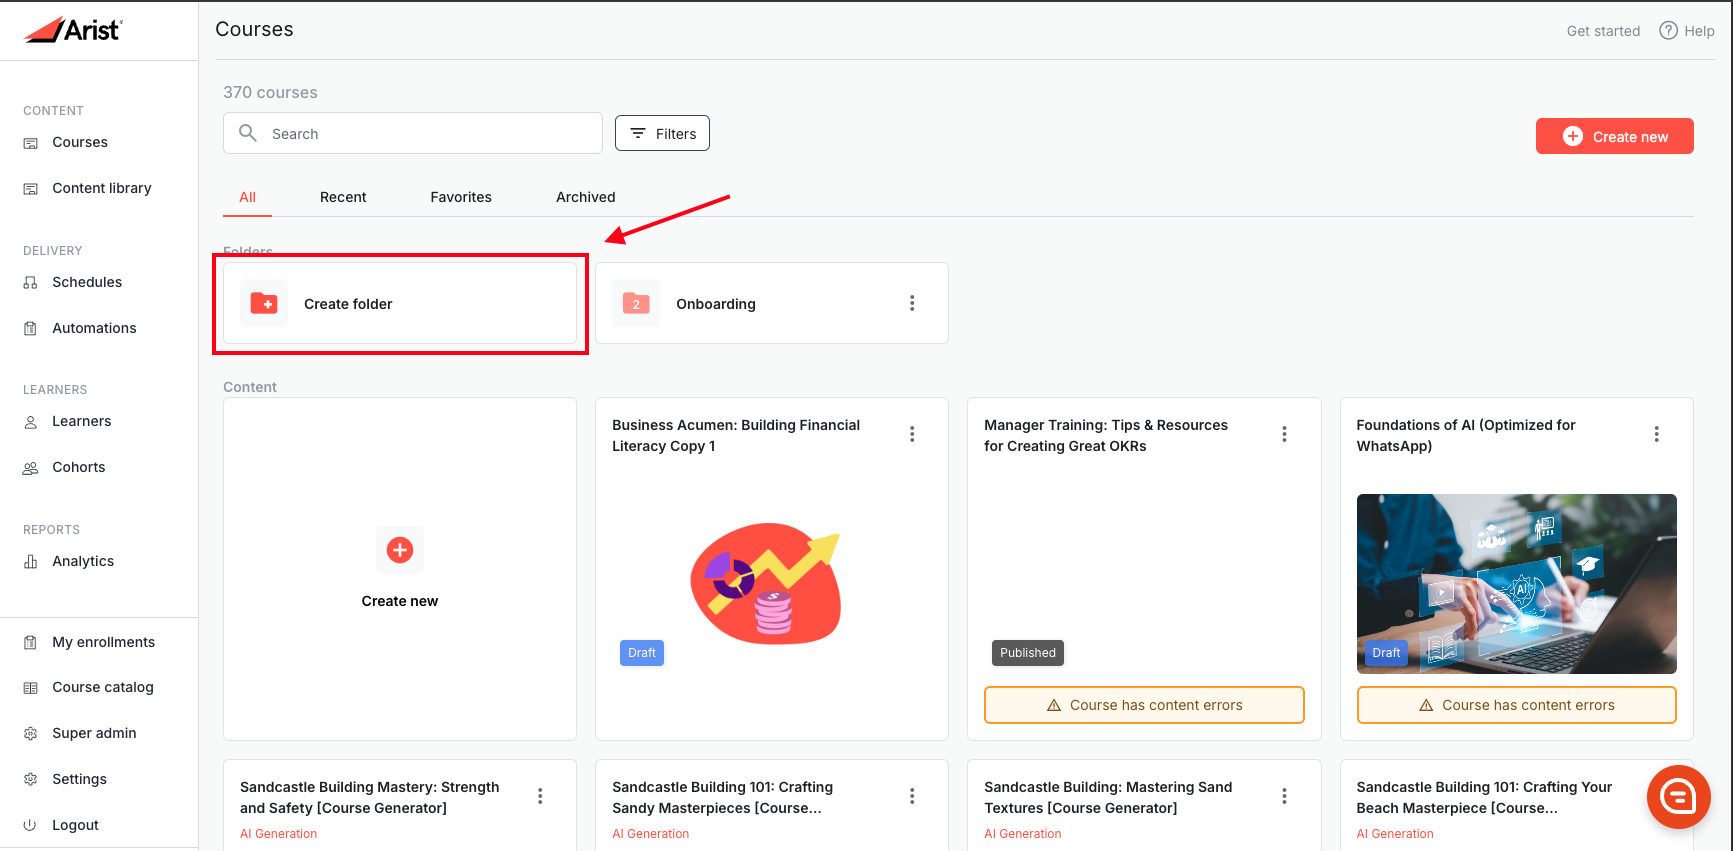This screenshot has width=1733, height=851.
Task: Open options menu for Foundations of AI course
Action: coord(1656,434)
